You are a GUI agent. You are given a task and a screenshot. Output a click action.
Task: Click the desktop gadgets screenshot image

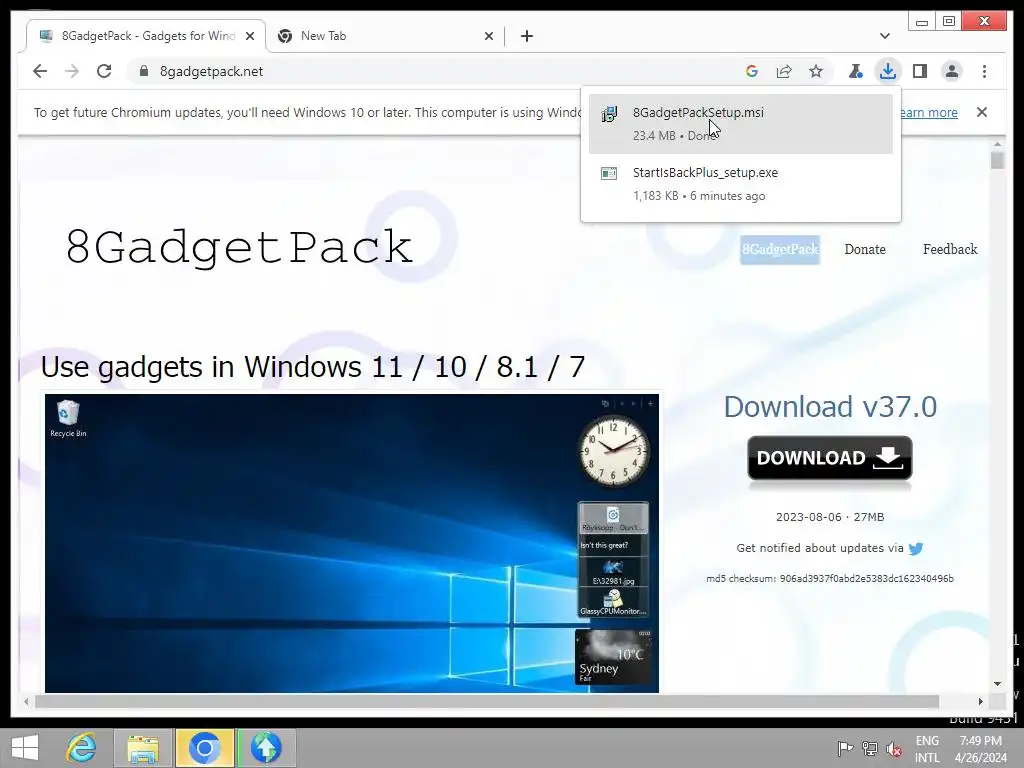351,543
